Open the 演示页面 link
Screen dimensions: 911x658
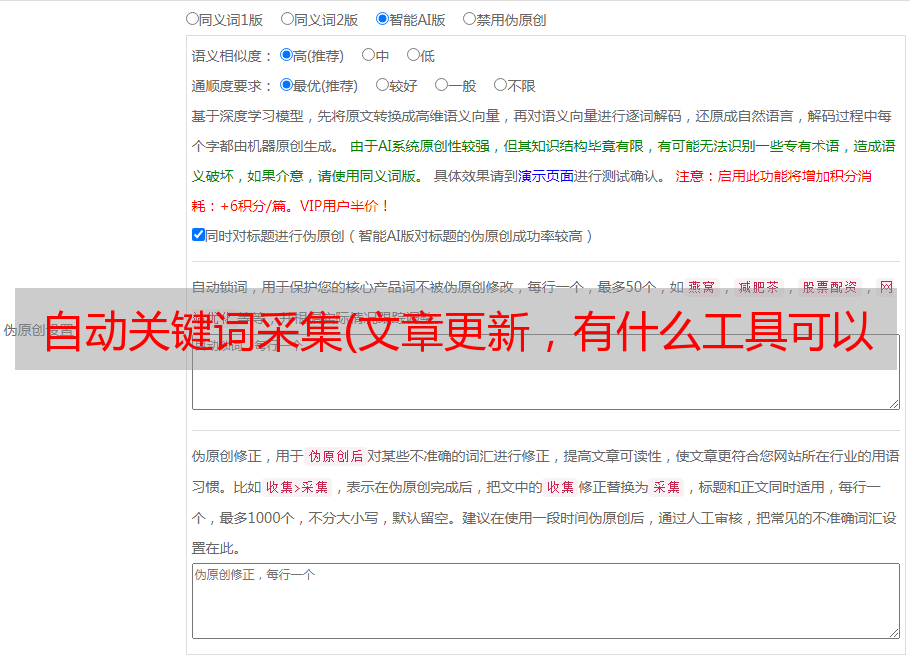tap(546, 176)
